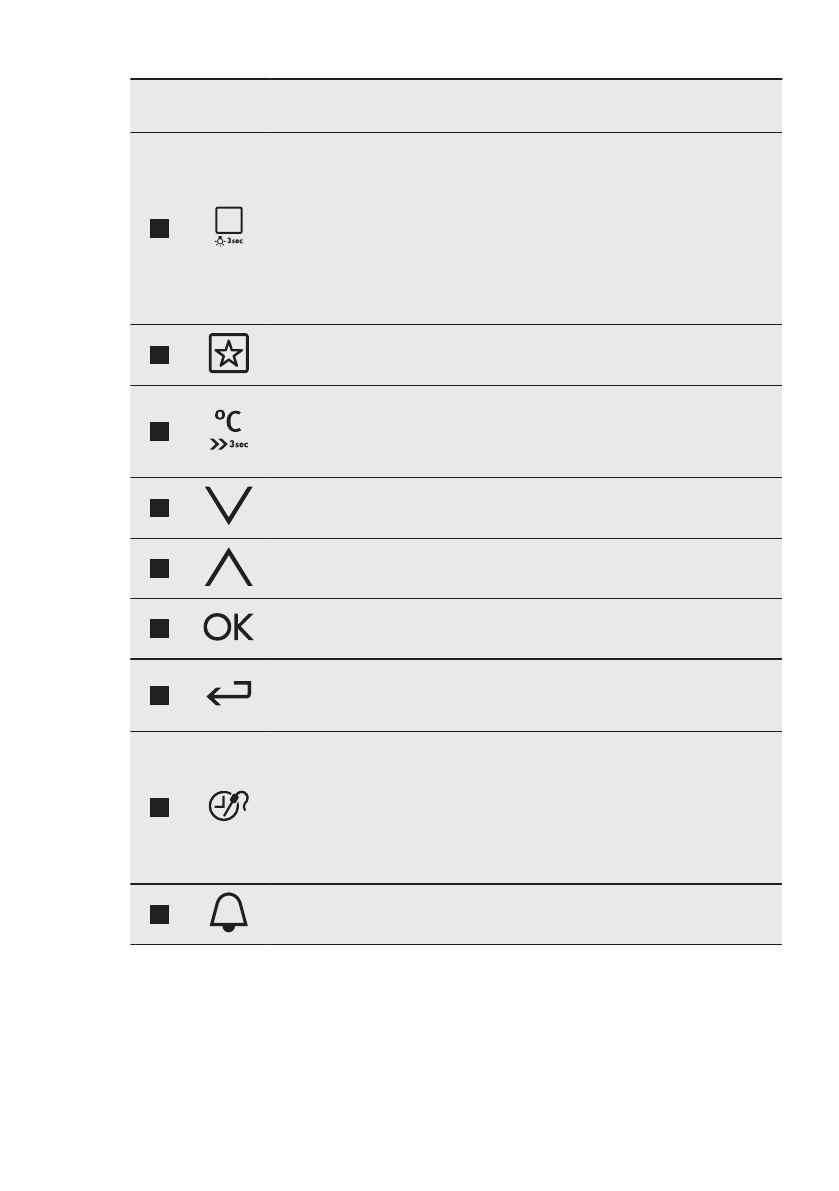
Task: Select the clock and probe icon
Action: (x=229, y=808)
